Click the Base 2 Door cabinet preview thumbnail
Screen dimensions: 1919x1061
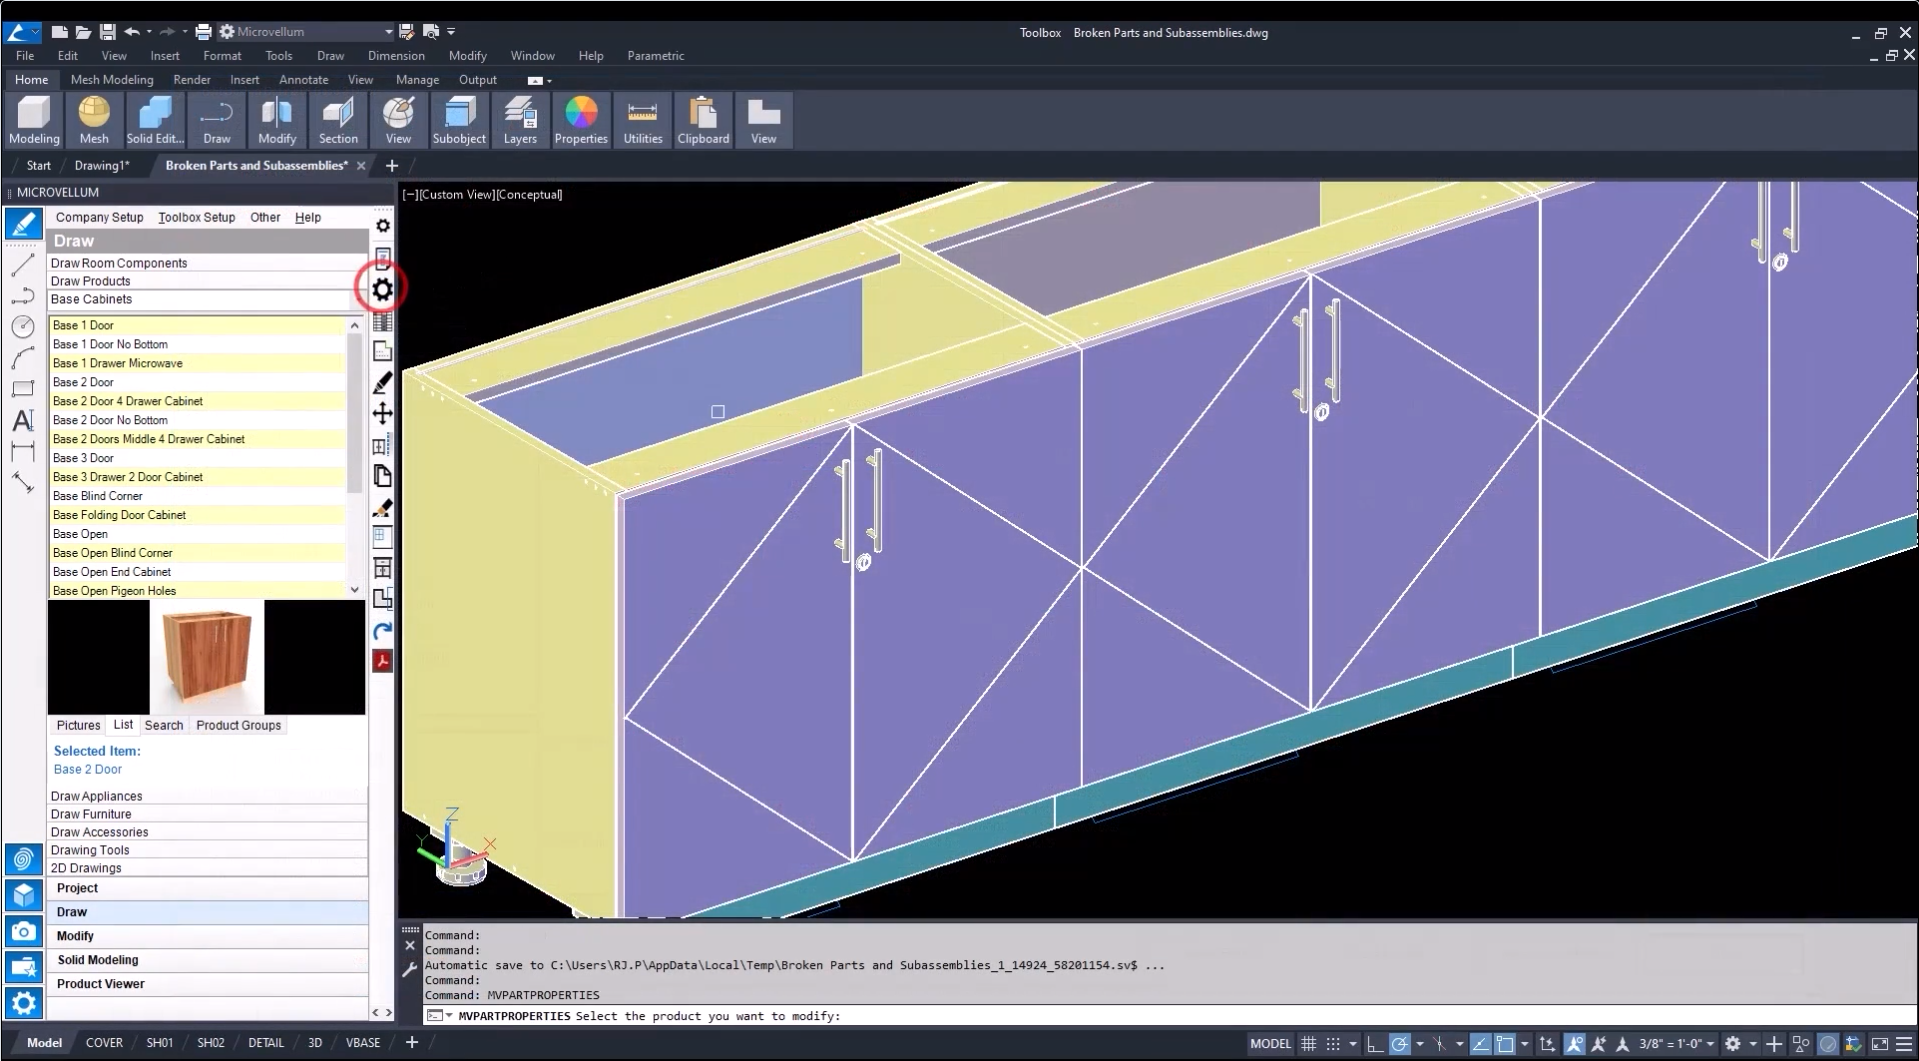[x=206, y=657]
